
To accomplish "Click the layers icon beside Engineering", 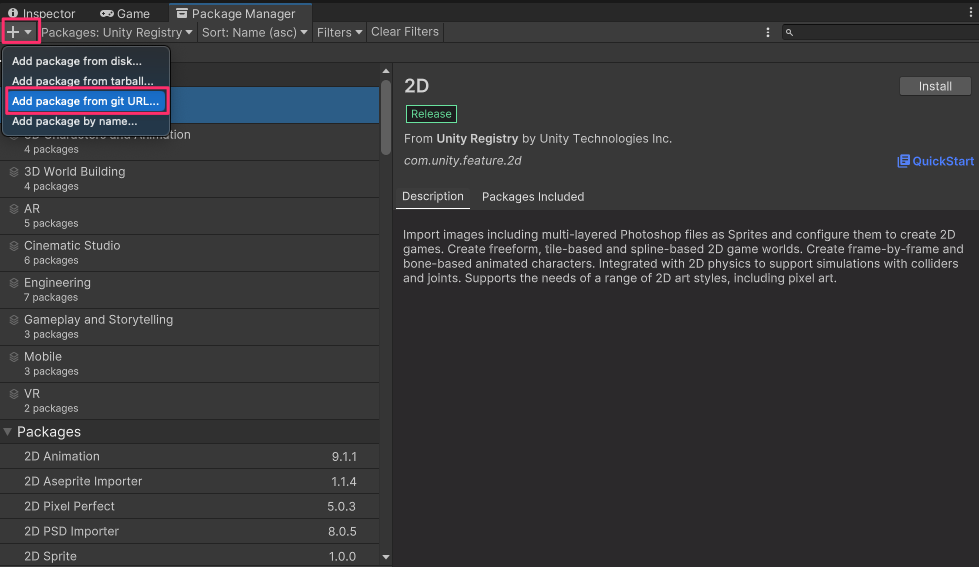I will click(x=14, y=283).
